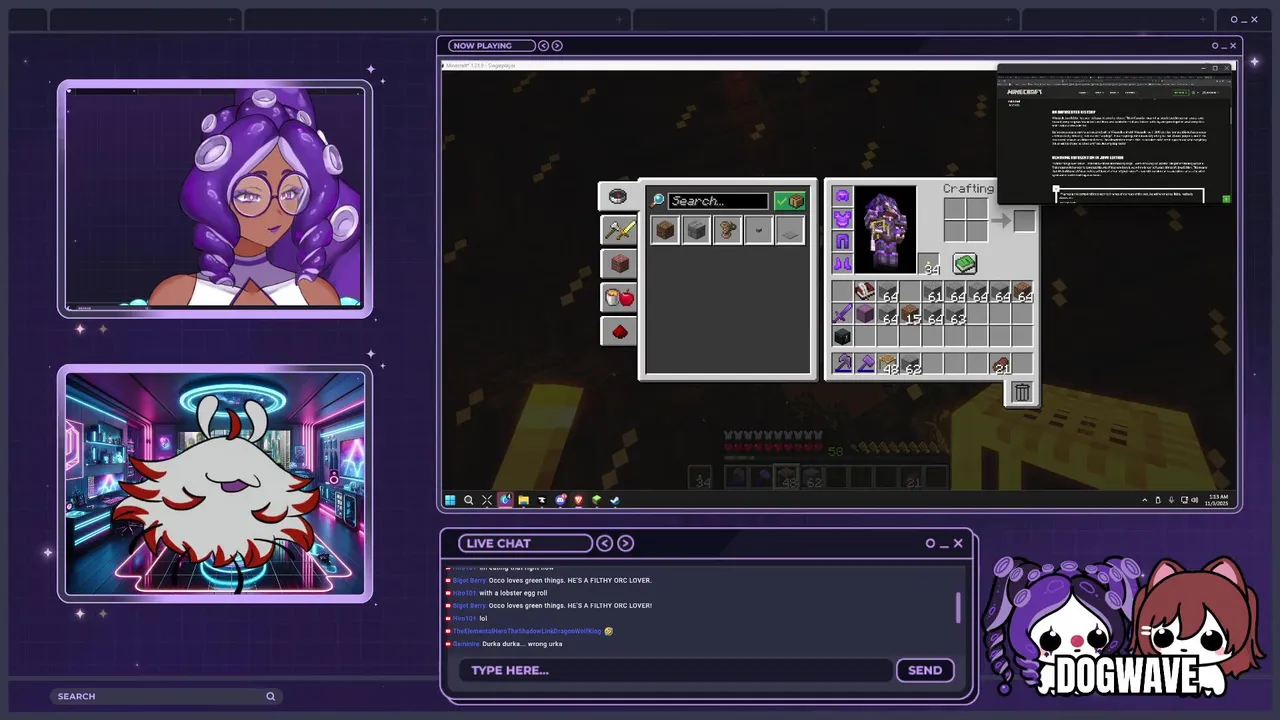This screenshot has width=1280, height=720.
Task: Click the crafting output slot
Action: [x=1023, y=221]
